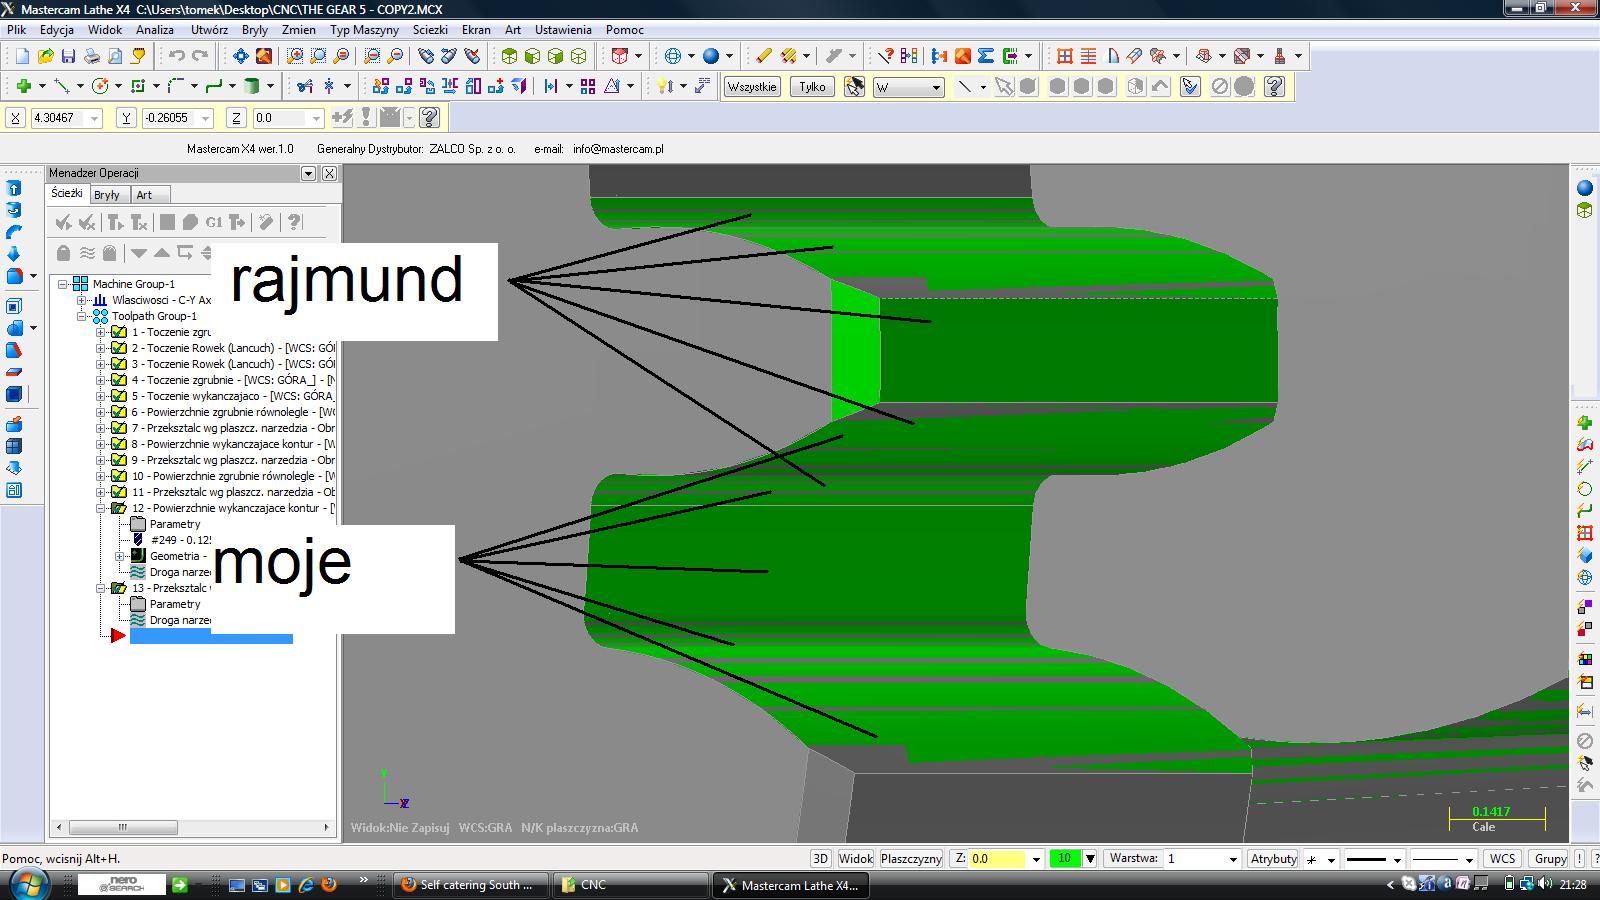
Task: Collapse operation 12 Powierzchnie wykanczajace kontur
Action: click(x=100, y=508)
